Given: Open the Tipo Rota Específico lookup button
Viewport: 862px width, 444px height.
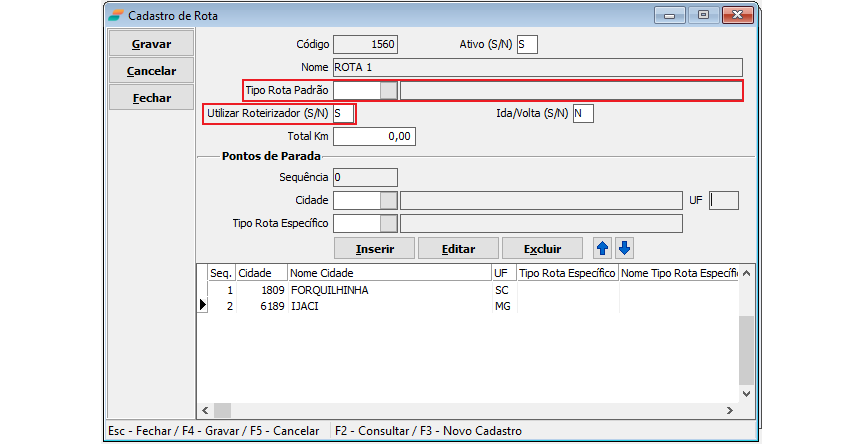Looking at the screenshot, I should (389, 223).
